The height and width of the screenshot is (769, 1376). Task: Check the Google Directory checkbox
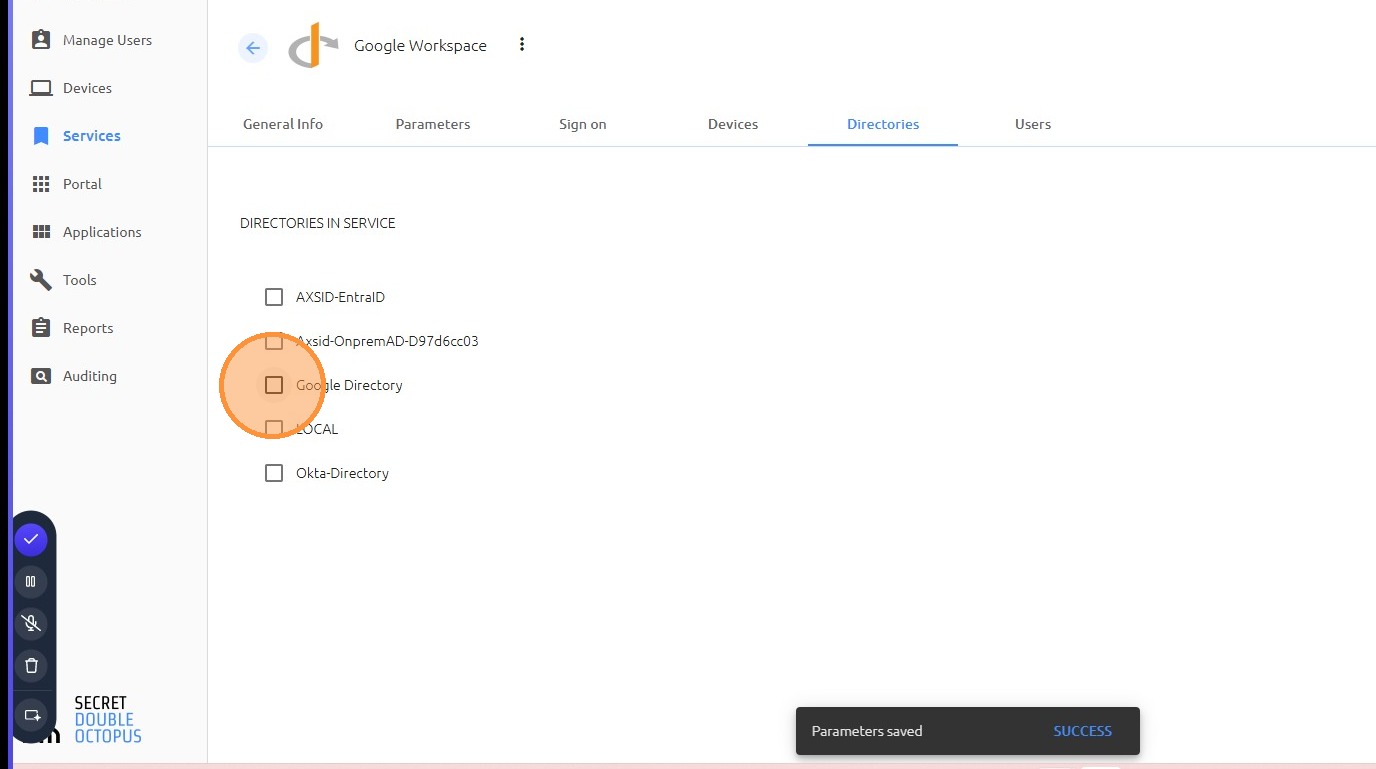coord(274,385)
